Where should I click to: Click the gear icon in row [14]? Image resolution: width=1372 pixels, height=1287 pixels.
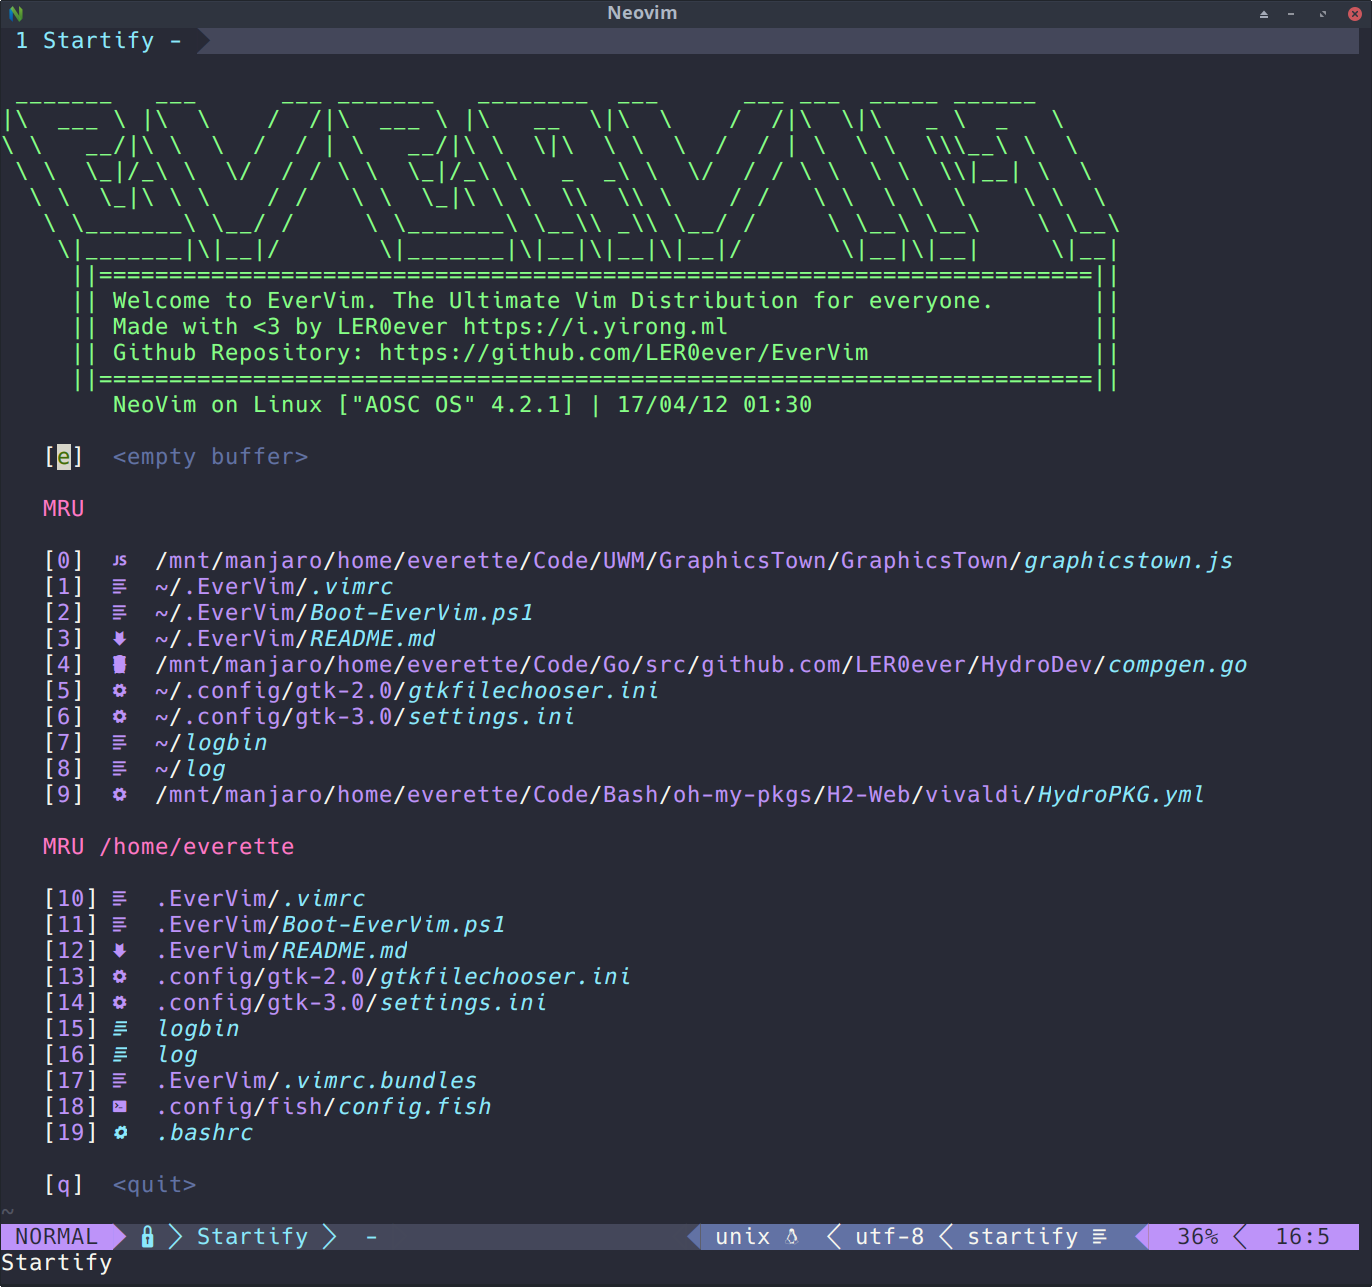point(120,1003)
